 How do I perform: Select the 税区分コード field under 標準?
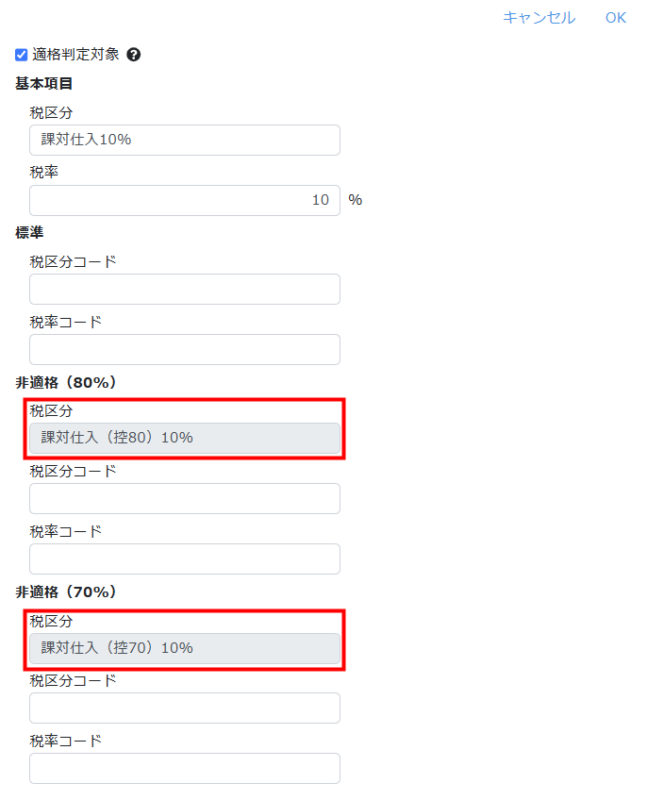tap(185, 289)
